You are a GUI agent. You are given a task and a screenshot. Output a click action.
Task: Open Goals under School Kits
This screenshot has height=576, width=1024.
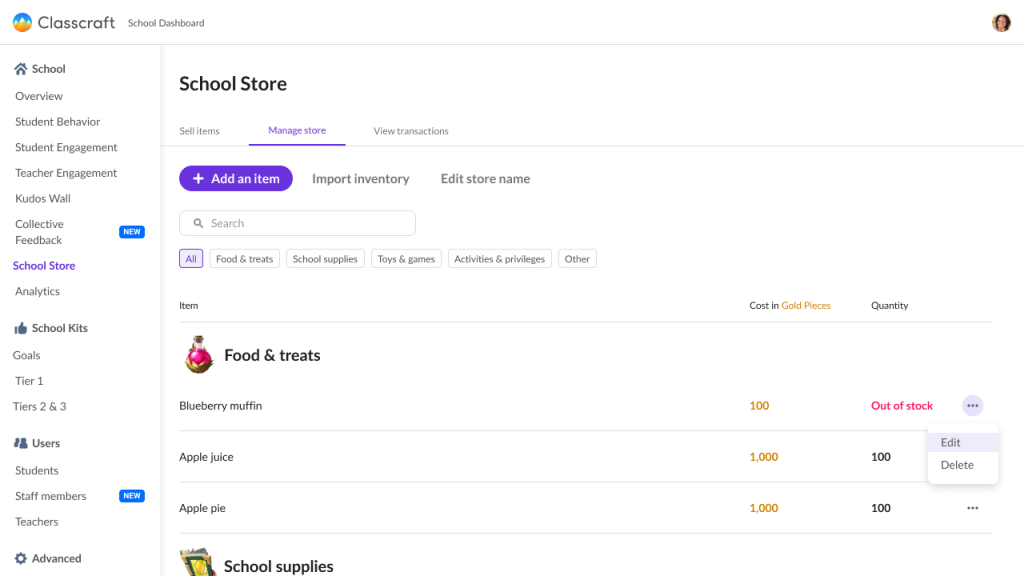coord(26,355)
